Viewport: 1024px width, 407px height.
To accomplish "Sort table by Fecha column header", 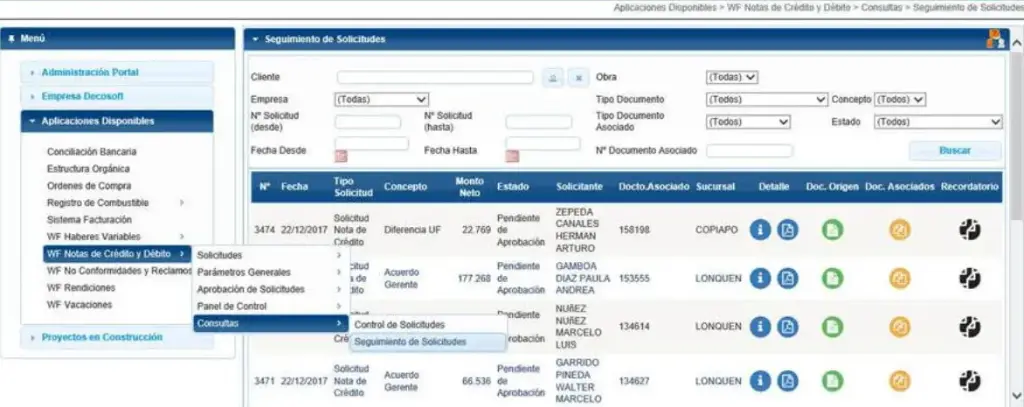I will (x=295, y=187).
